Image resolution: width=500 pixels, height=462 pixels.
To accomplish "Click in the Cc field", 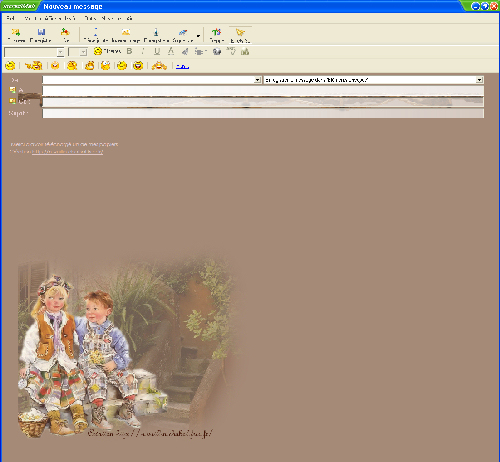I will pyautogui.click(x=263, y=102).
